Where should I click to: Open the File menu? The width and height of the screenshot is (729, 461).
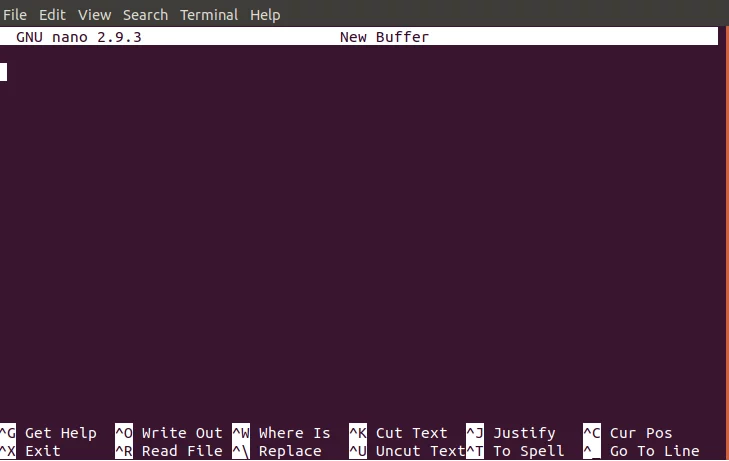(x=15, y=15)
